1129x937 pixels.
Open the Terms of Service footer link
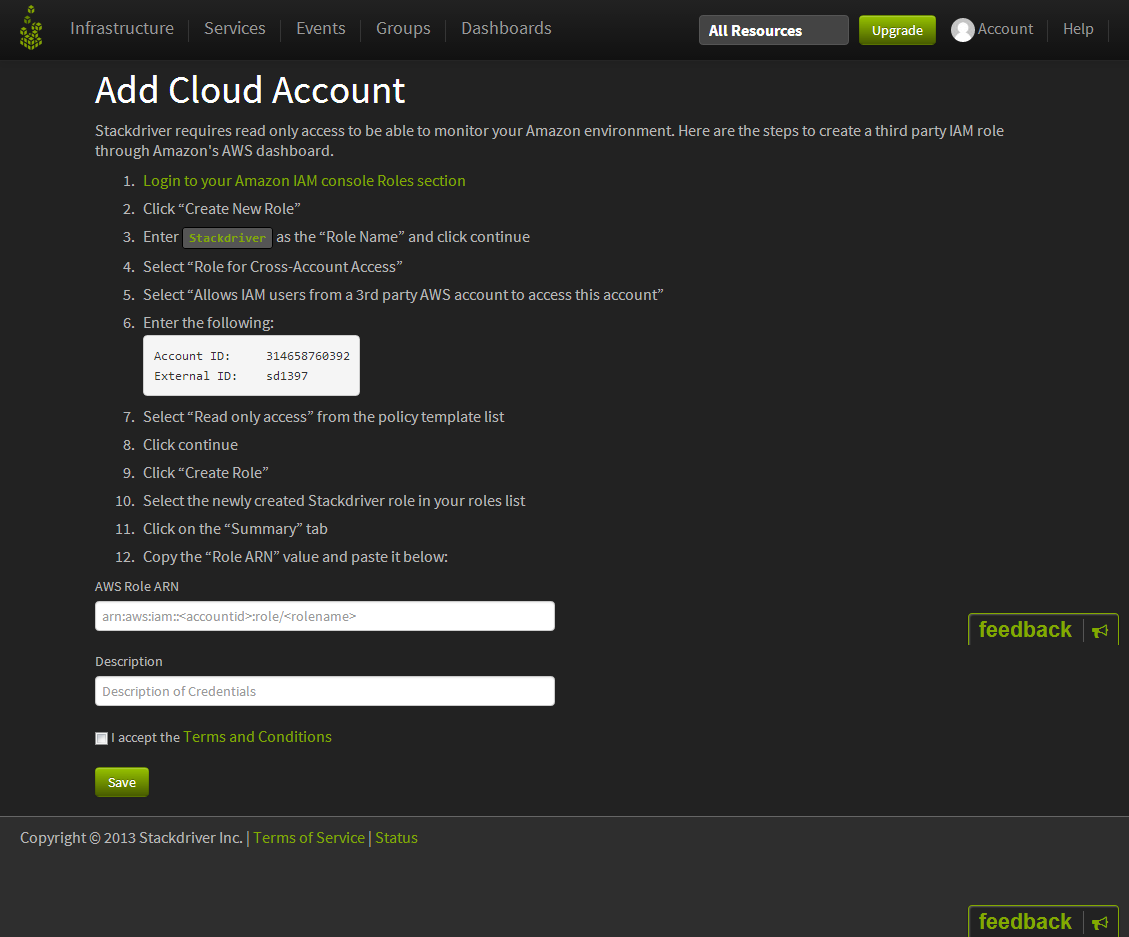click(309, 838)
